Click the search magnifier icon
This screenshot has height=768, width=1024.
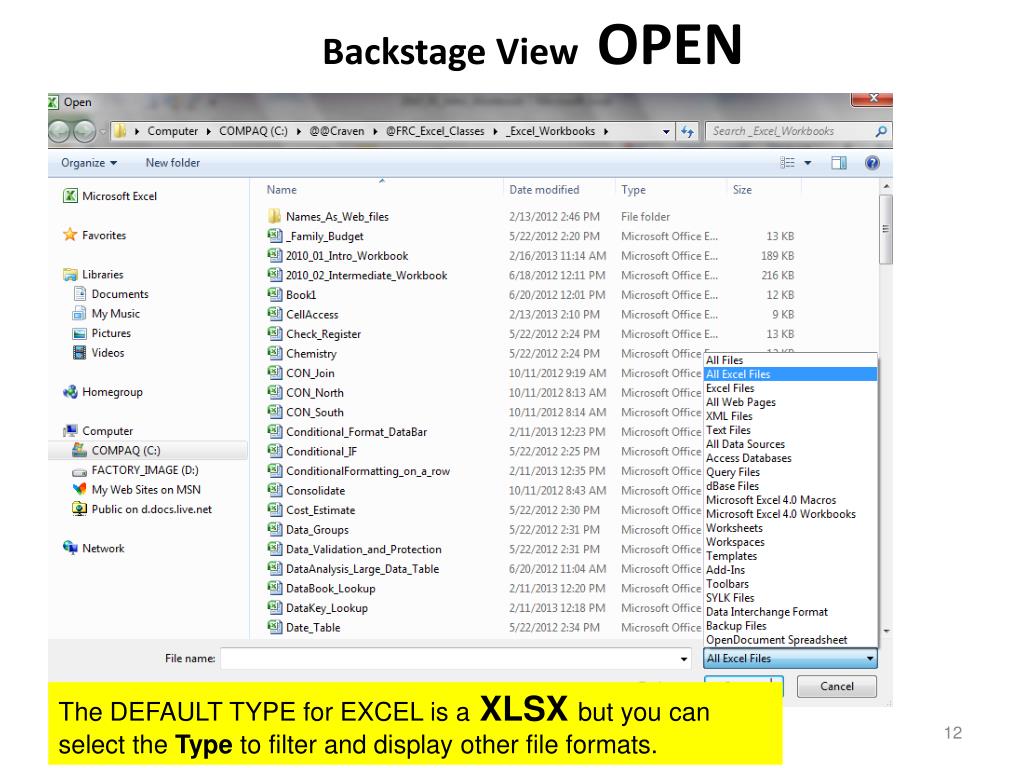pos(880,131)
